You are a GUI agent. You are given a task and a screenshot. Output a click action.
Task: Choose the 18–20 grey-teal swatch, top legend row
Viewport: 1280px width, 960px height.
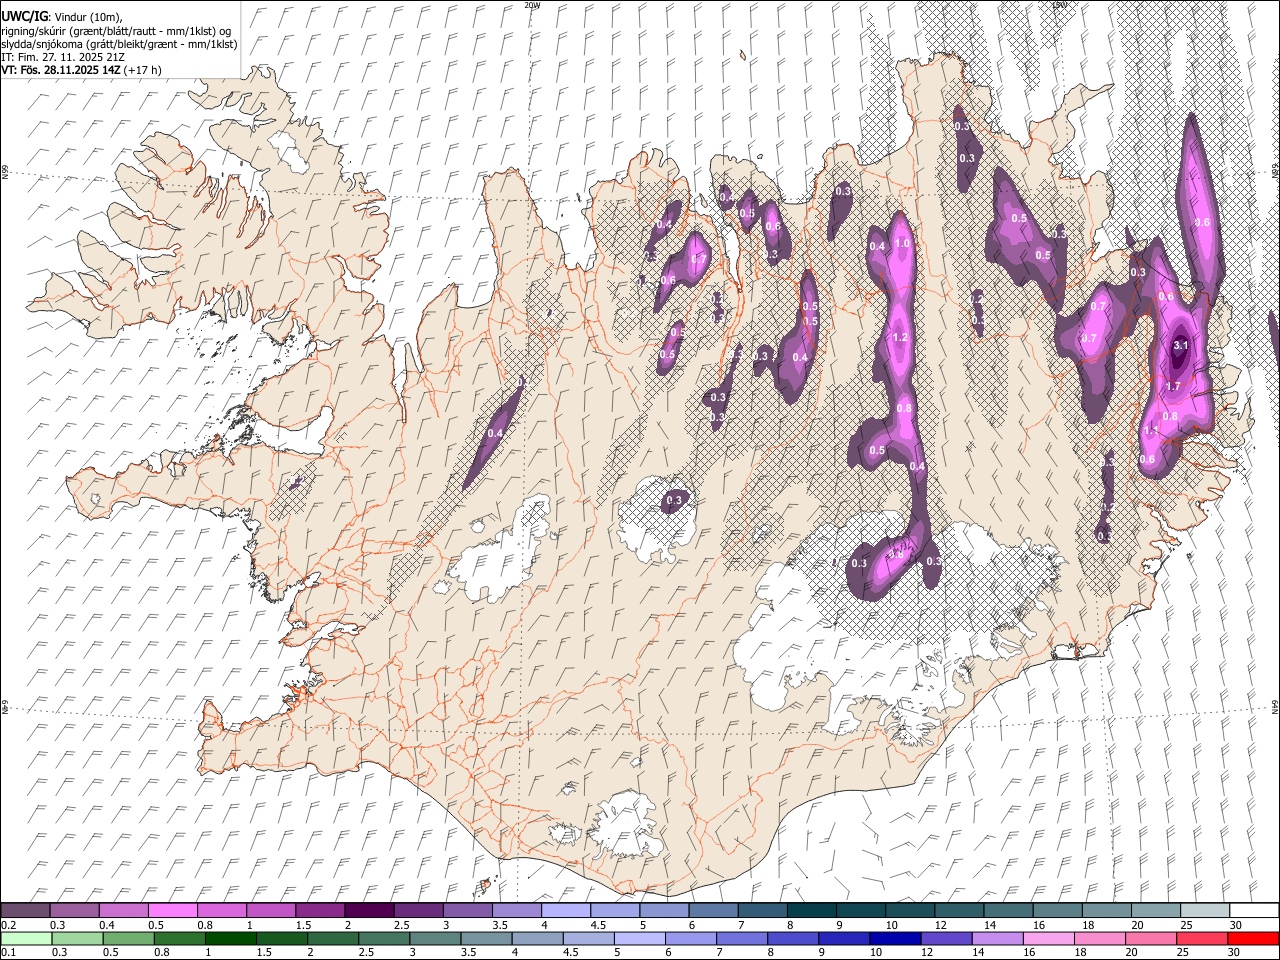pyautogui.click(x=1106, y=910)
